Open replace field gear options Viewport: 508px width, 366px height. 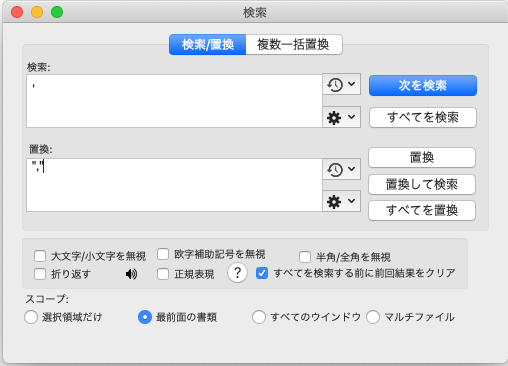[x=334, y=202]
